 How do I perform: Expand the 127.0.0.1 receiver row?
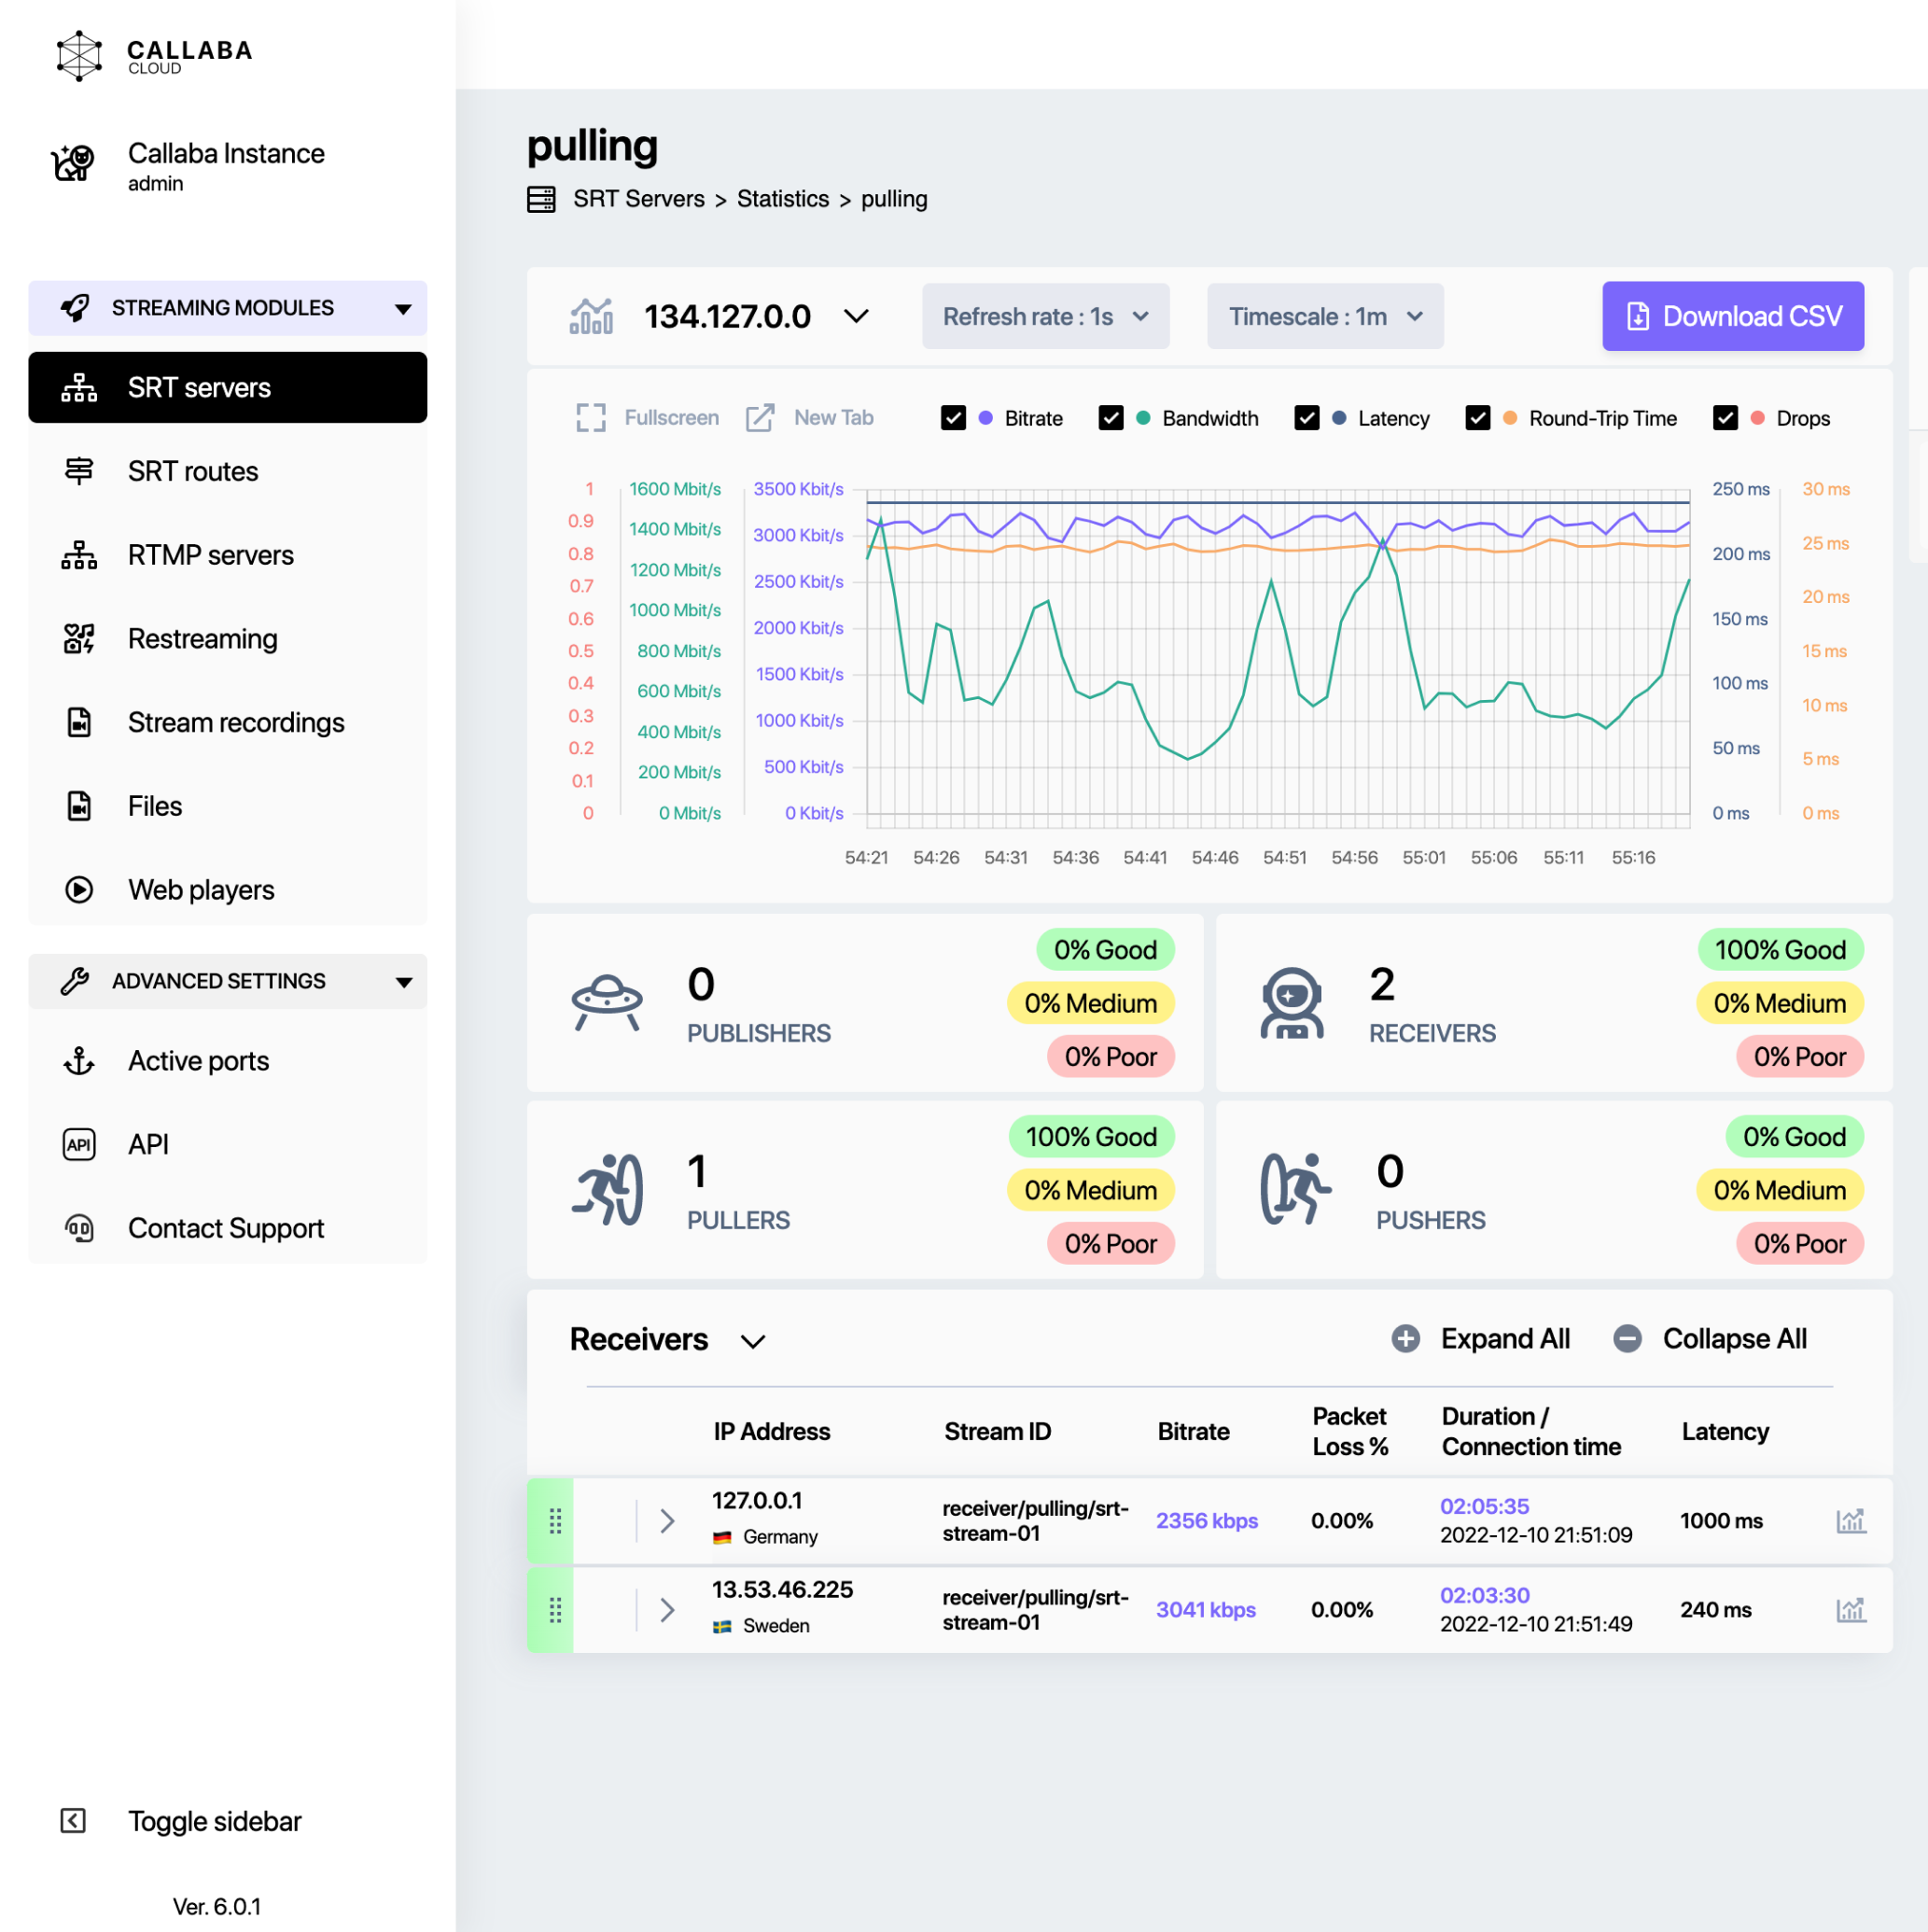pos(667,1521)
